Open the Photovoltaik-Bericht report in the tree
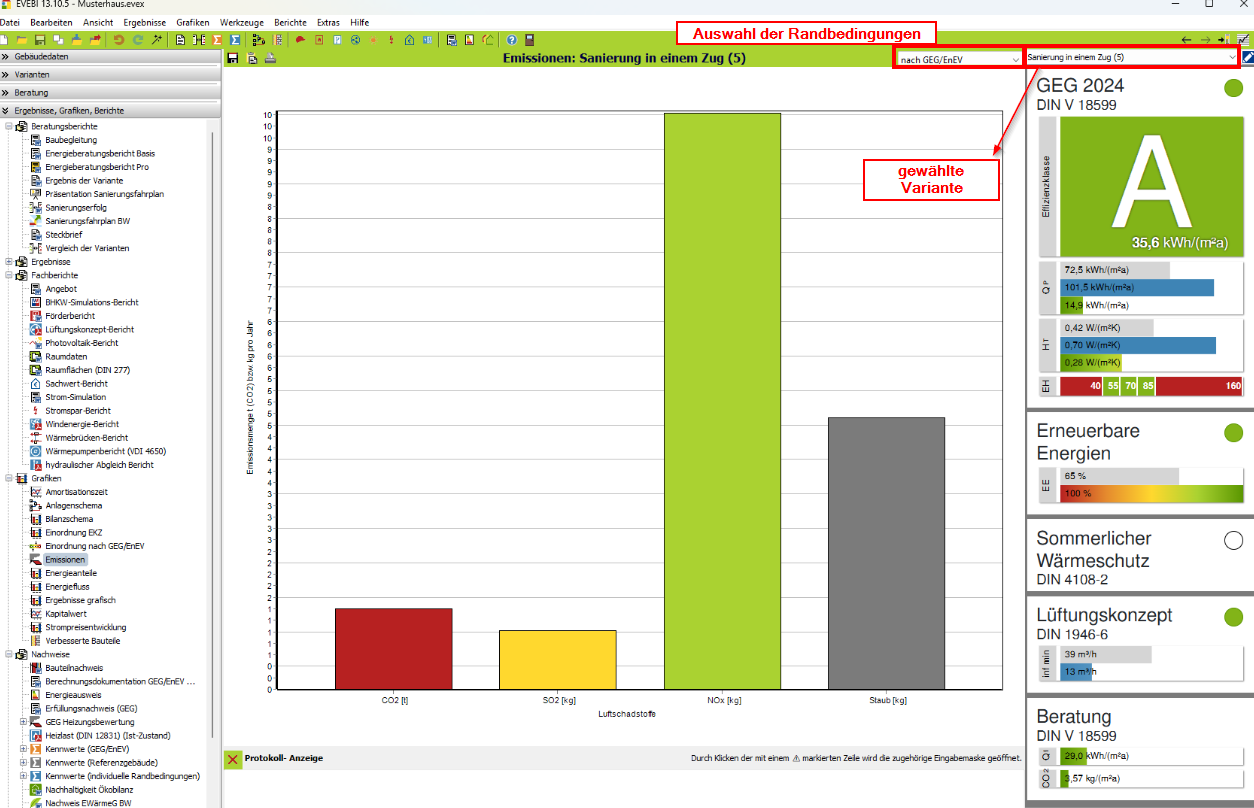 click(81, 343)
